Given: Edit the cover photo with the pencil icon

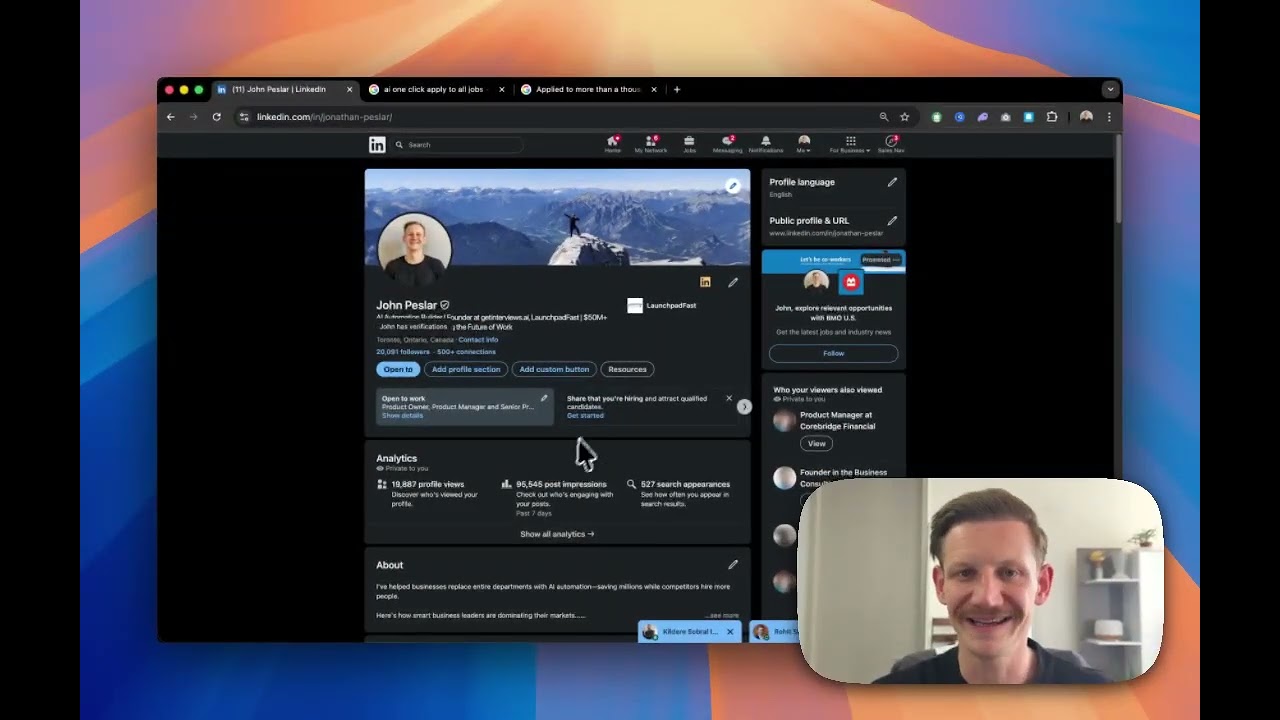Looking at the screenshot, I should (x=733, y=186).
